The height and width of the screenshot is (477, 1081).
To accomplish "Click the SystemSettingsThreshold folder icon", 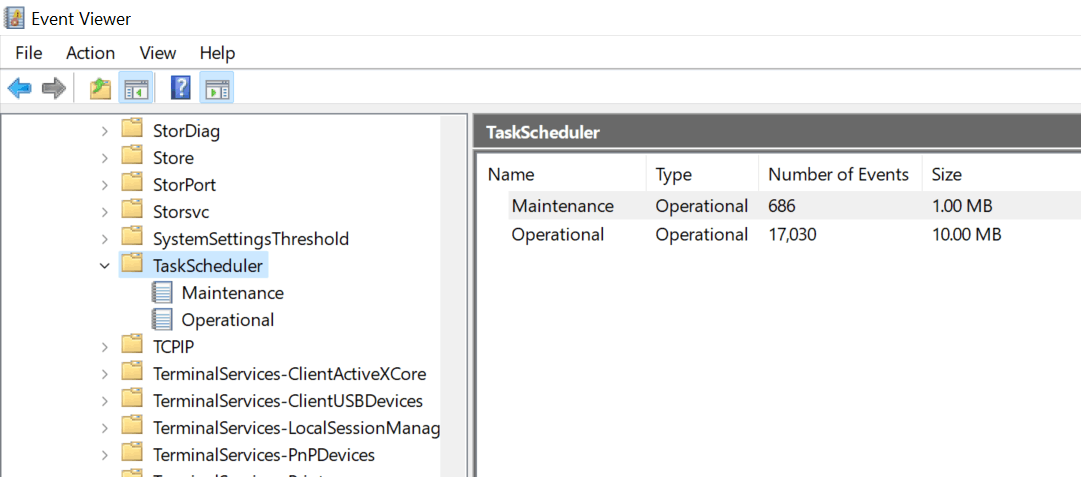I will [132, 238].
